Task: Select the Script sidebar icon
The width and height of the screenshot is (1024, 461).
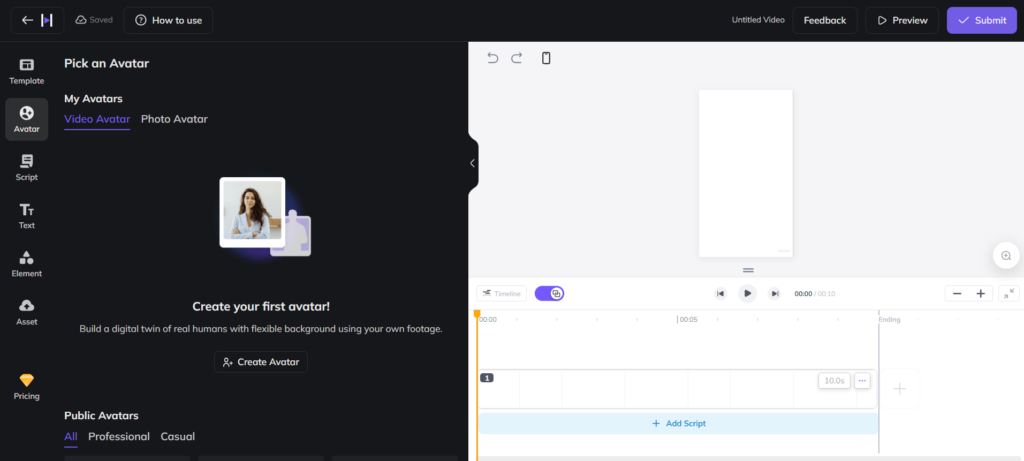Action: 27,166
